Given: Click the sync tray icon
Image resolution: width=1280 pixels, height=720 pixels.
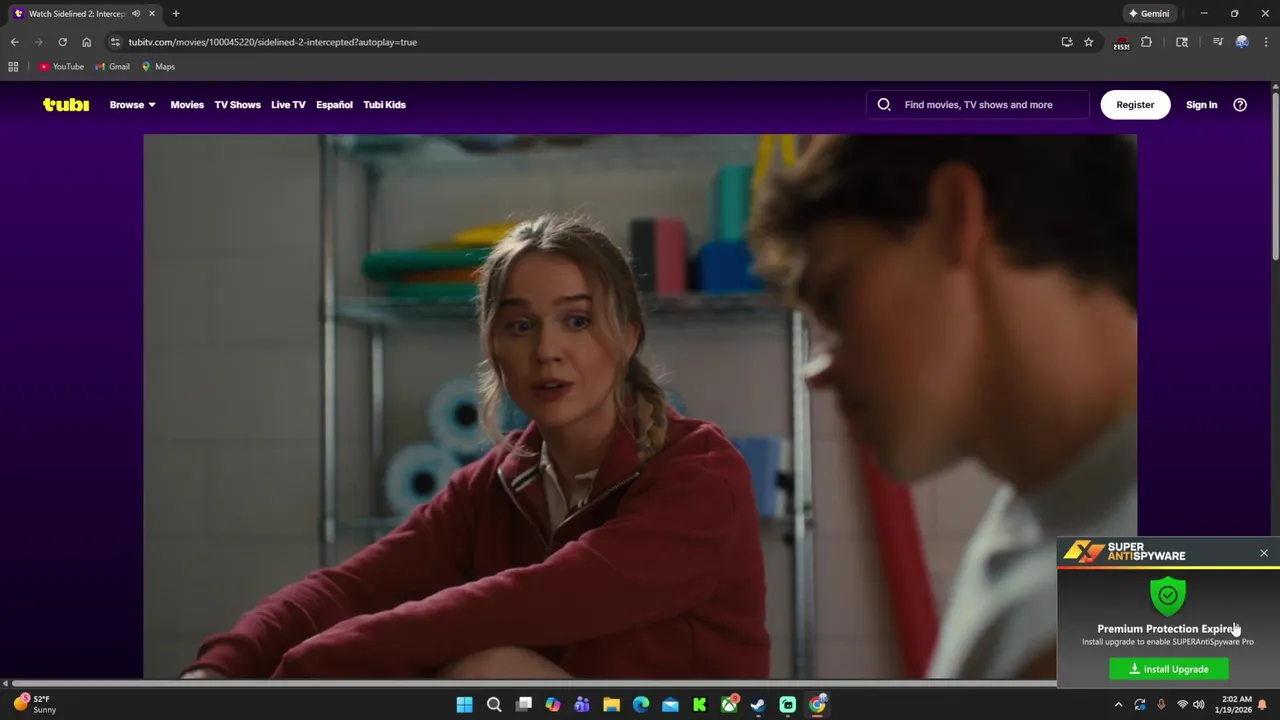Looking at the screenshot, I should (1140, 705).
